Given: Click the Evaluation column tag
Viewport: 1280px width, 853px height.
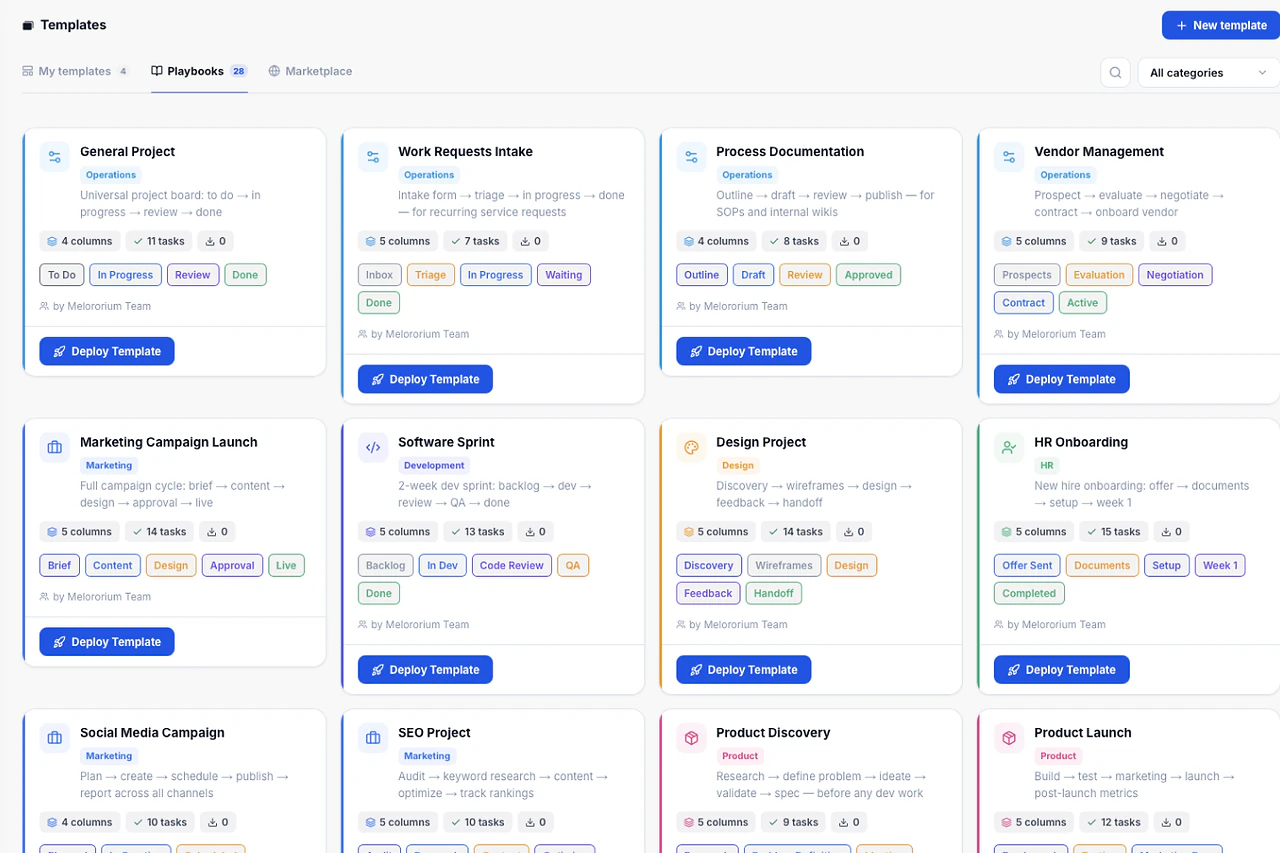Looking at the screenshot, I should coord(1099,275).
